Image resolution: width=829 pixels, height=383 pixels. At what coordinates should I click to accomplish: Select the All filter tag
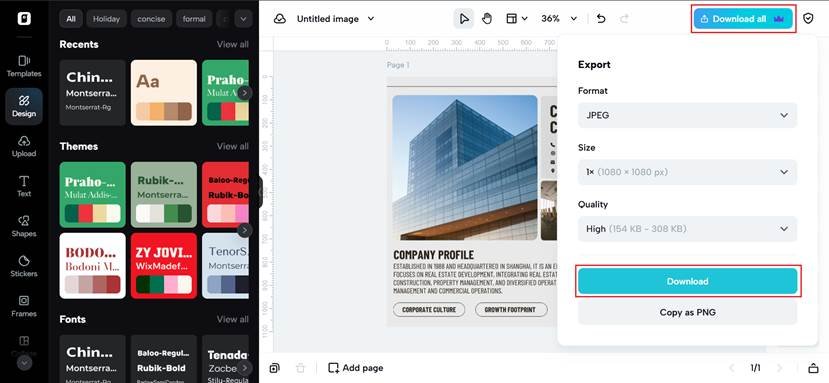(71, 19)
